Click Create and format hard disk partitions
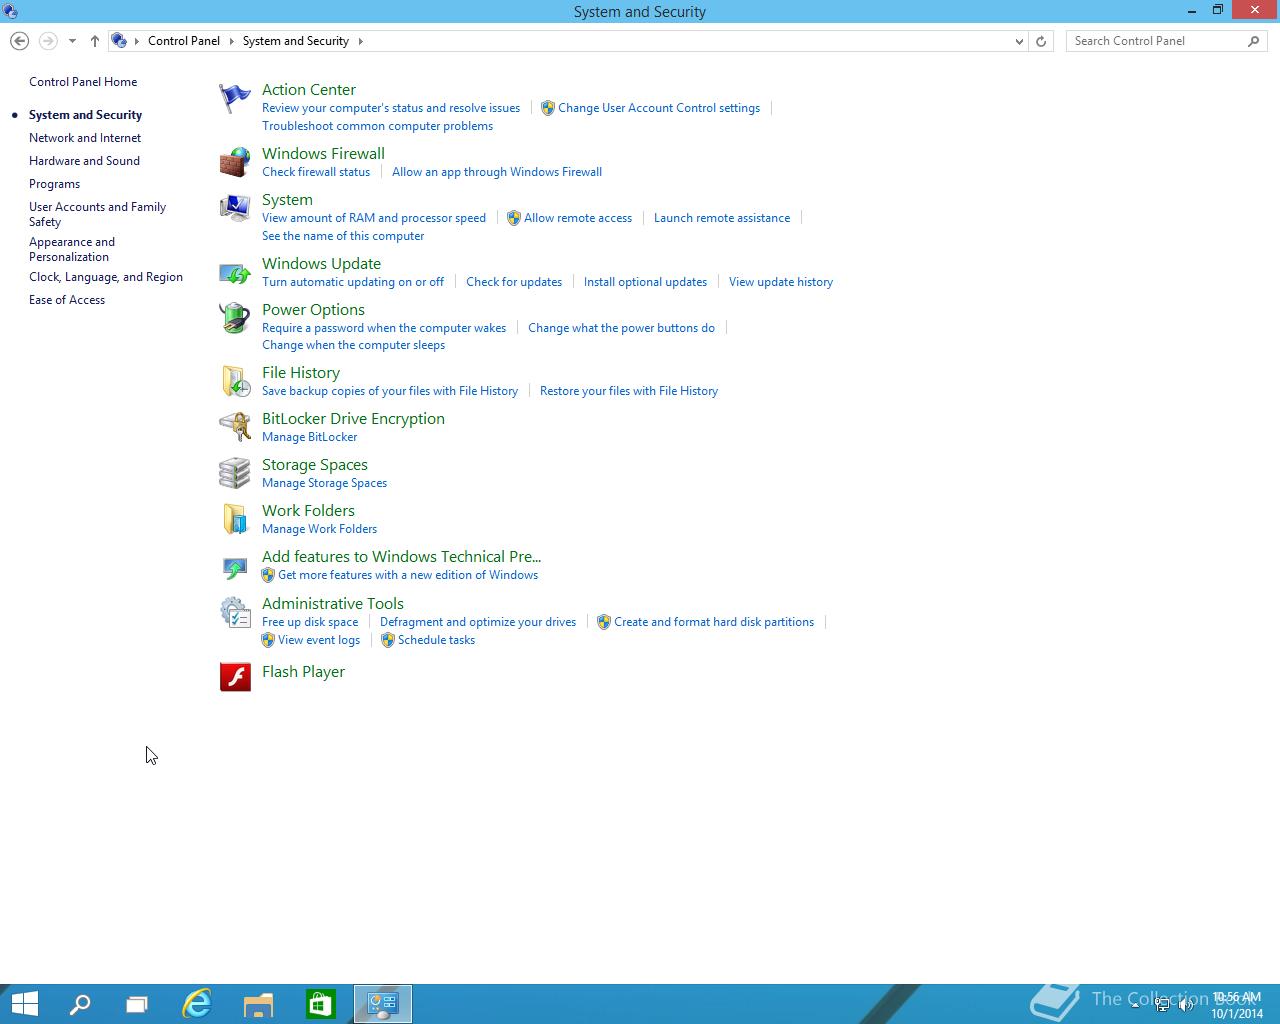This screenshot has height=1024, width=1280. tap(714, 622)
